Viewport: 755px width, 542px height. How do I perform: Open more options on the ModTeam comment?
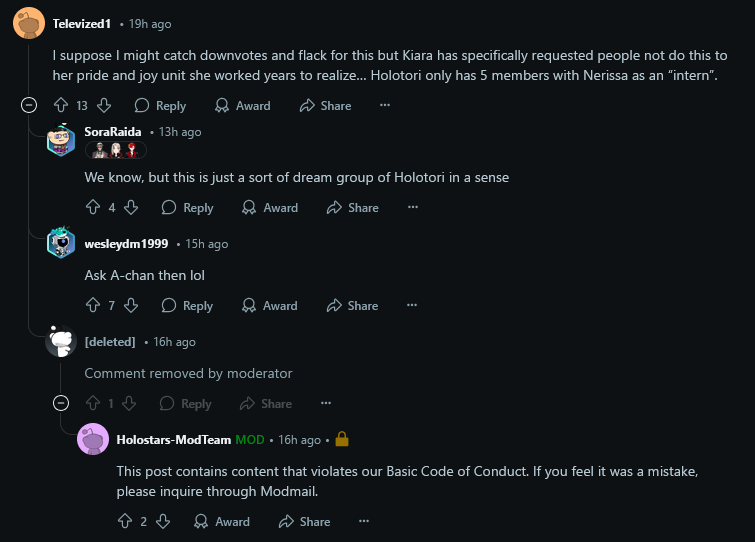(364, 521)
